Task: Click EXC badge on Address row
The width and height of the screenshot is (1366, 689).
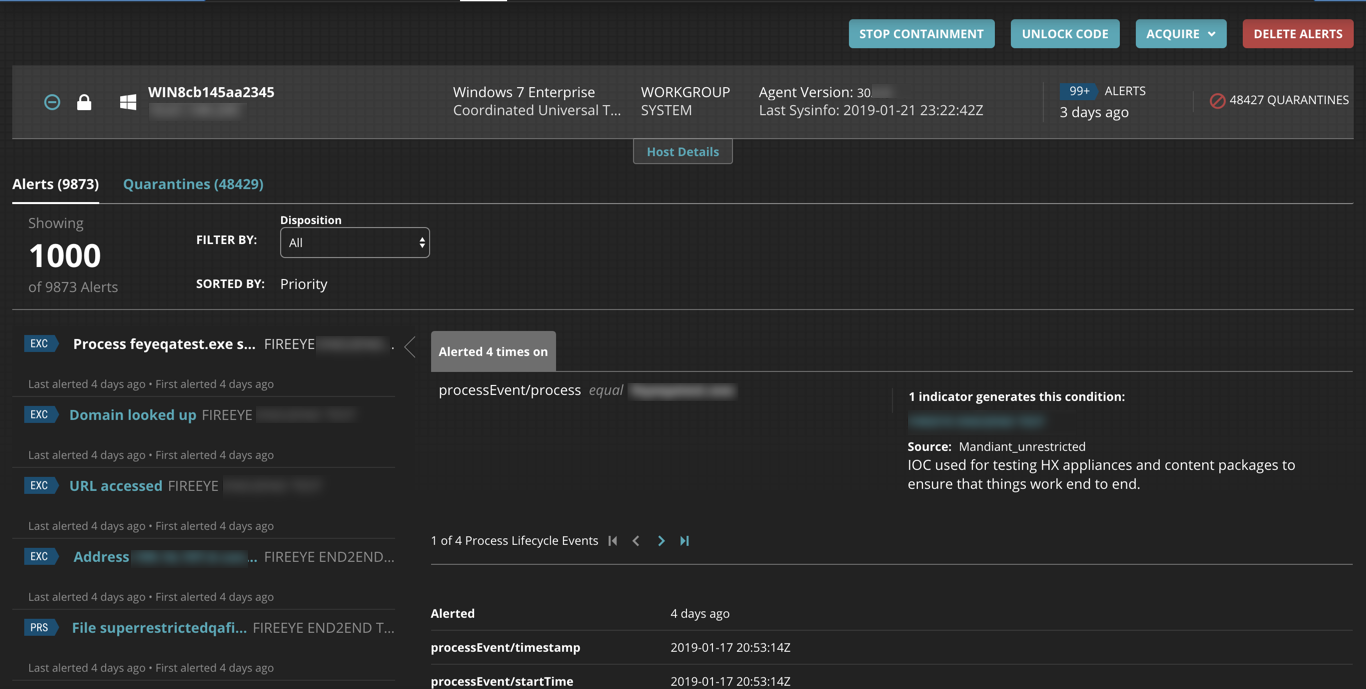Action: coord(40,557)
